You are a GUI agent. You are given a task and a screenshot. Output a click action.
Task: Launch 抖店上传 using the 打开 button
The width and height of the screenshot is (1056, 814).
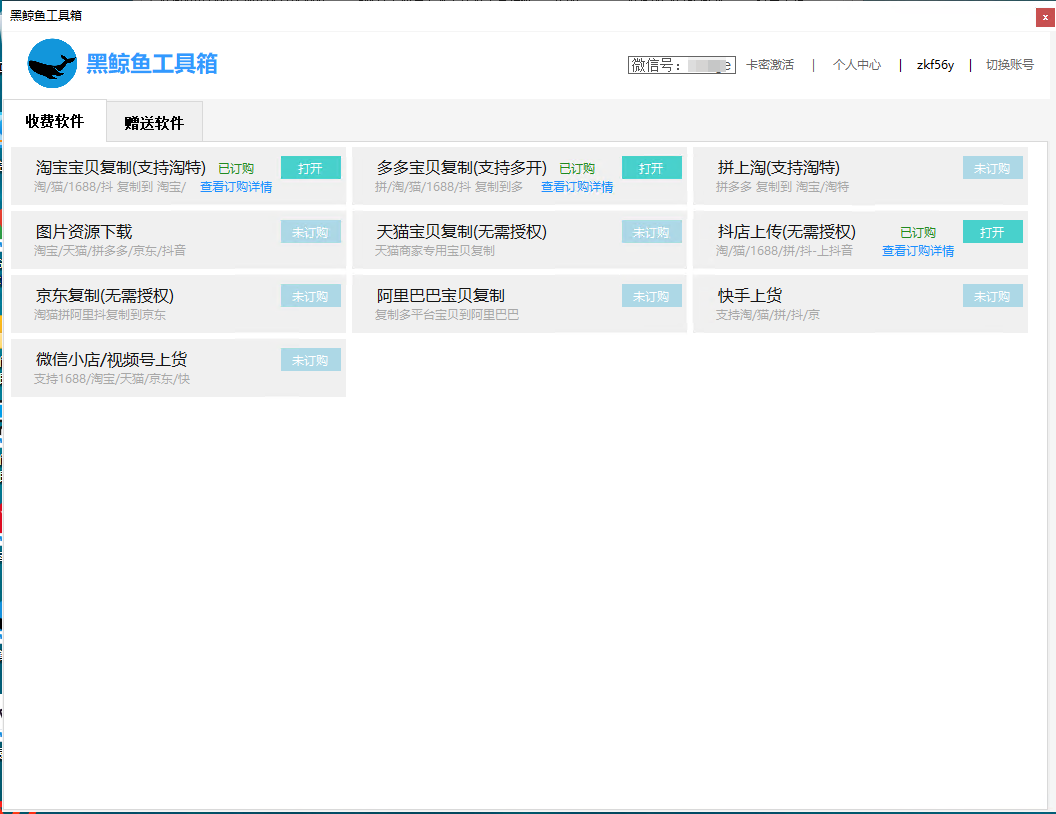(992, 232)
